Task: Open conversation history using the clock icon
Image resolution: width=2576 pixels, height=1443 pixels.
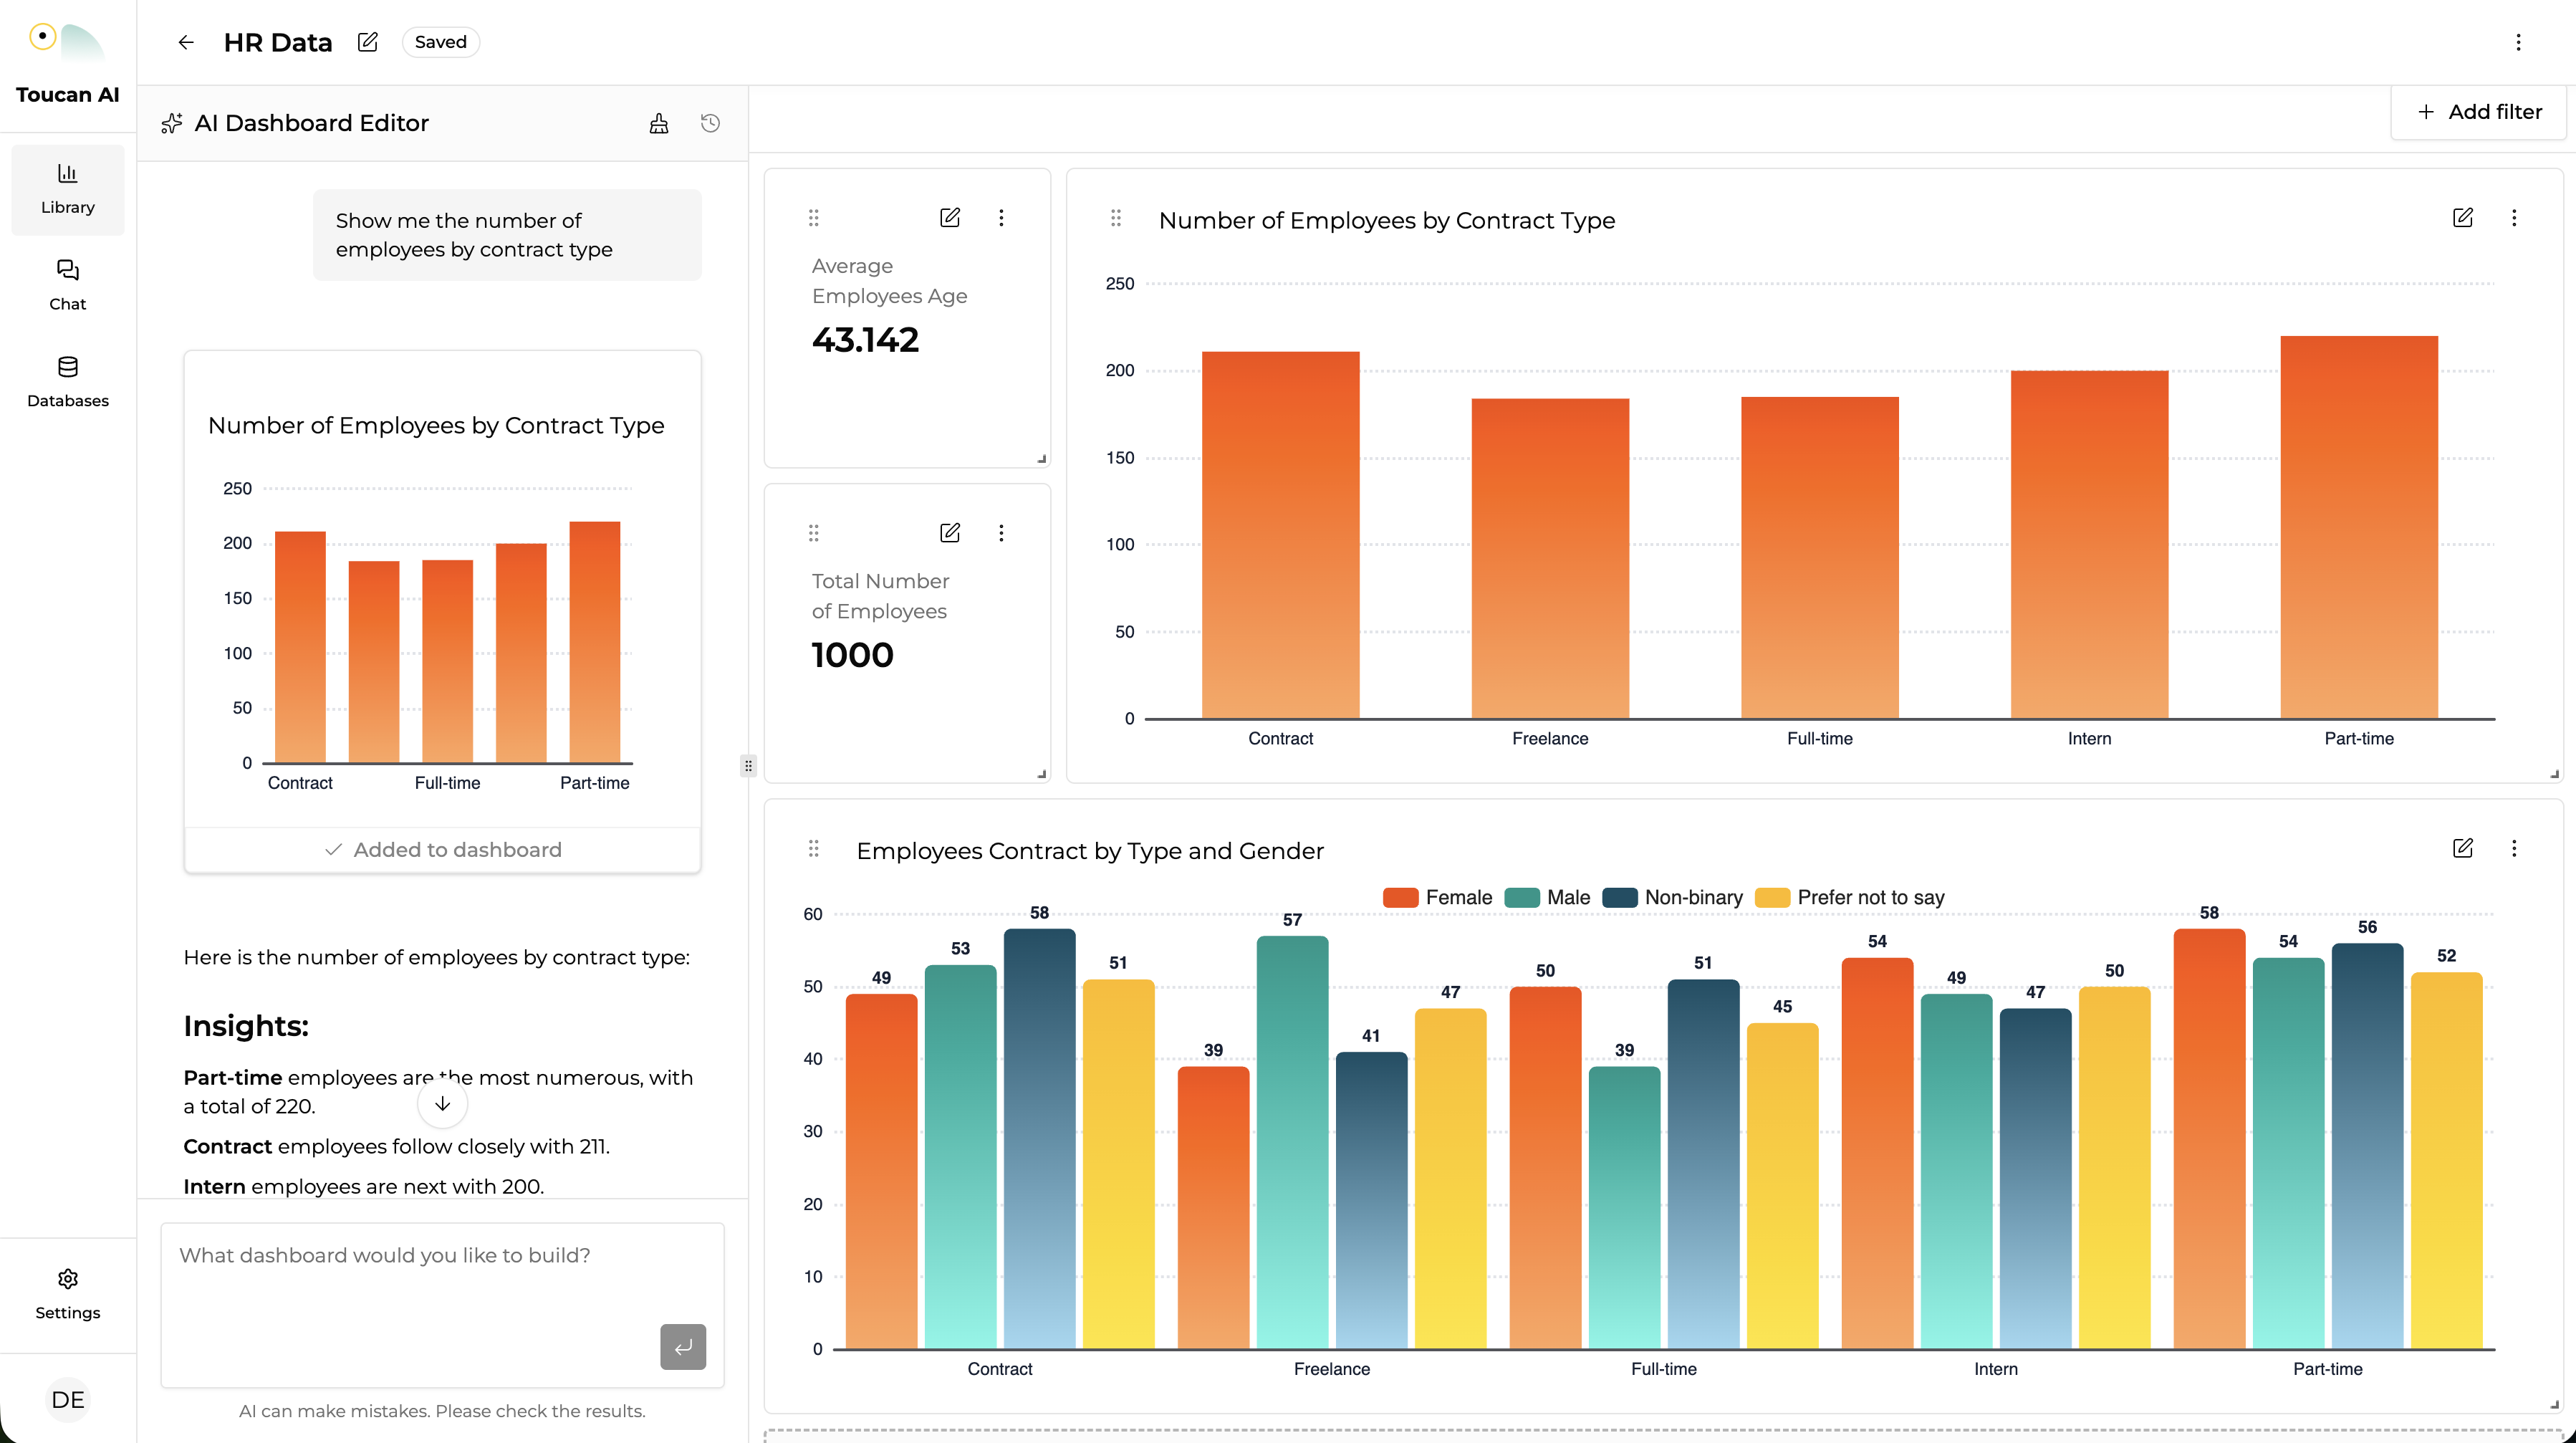Action: pyautogui.click(x=710, y=122)
